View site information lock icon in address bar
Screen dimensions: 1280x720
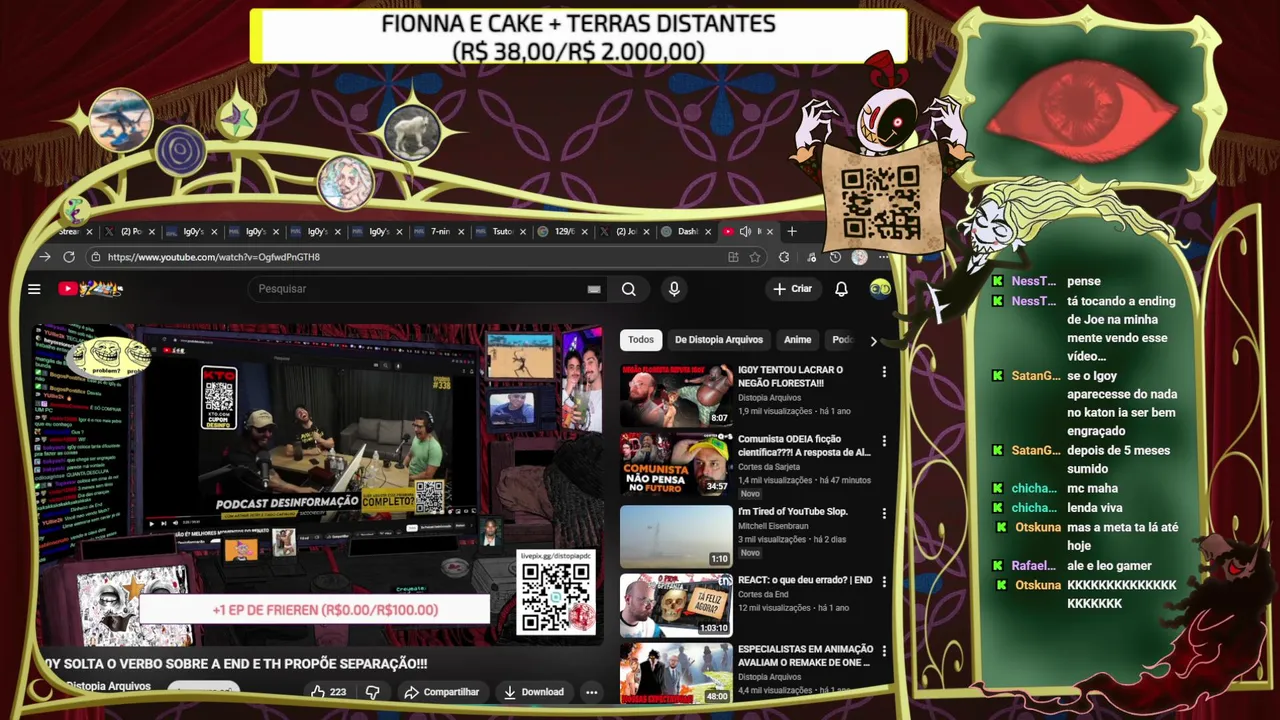[x=95, y=257]
